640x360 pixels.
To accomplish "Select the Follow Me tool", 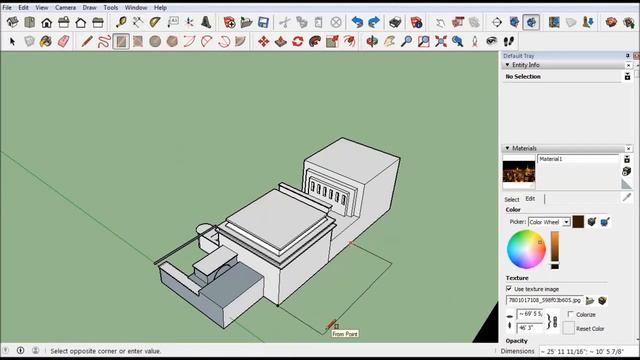I will click(315, 41).
